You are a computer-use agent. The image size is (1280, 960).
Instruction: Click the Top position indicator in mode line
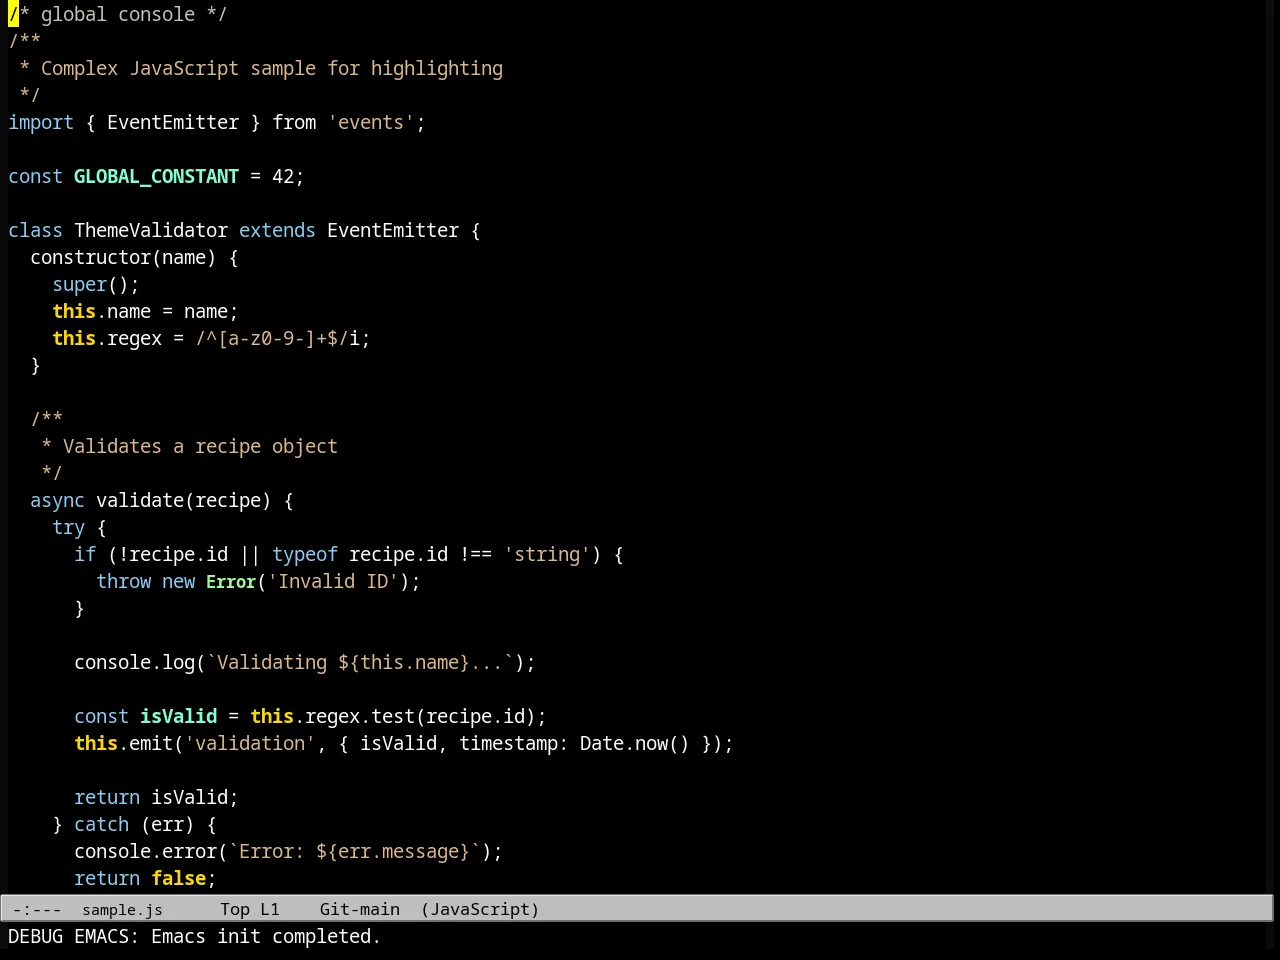tap(235, 909)
